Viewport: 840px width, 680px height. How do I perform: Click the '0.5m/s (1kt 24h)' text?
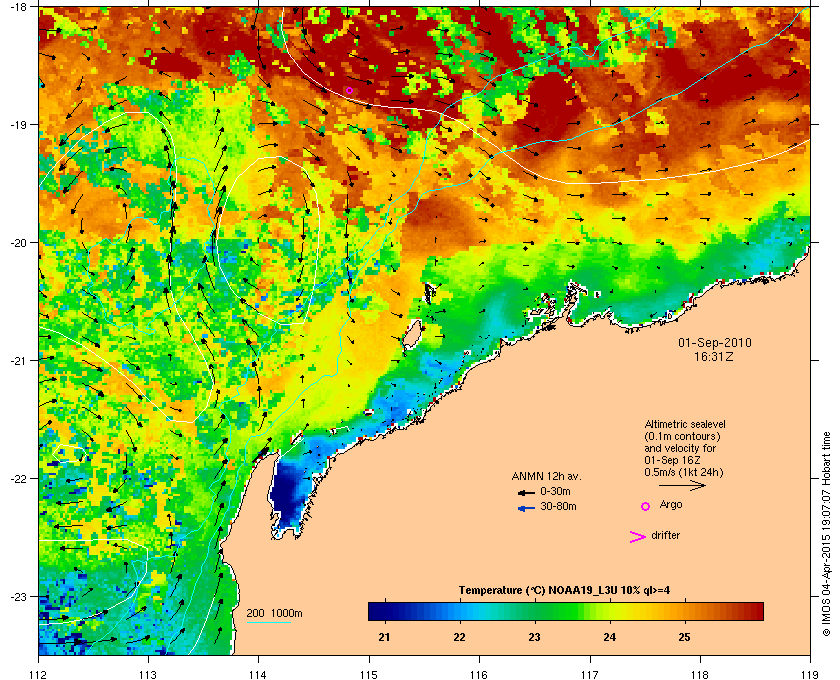684,473
